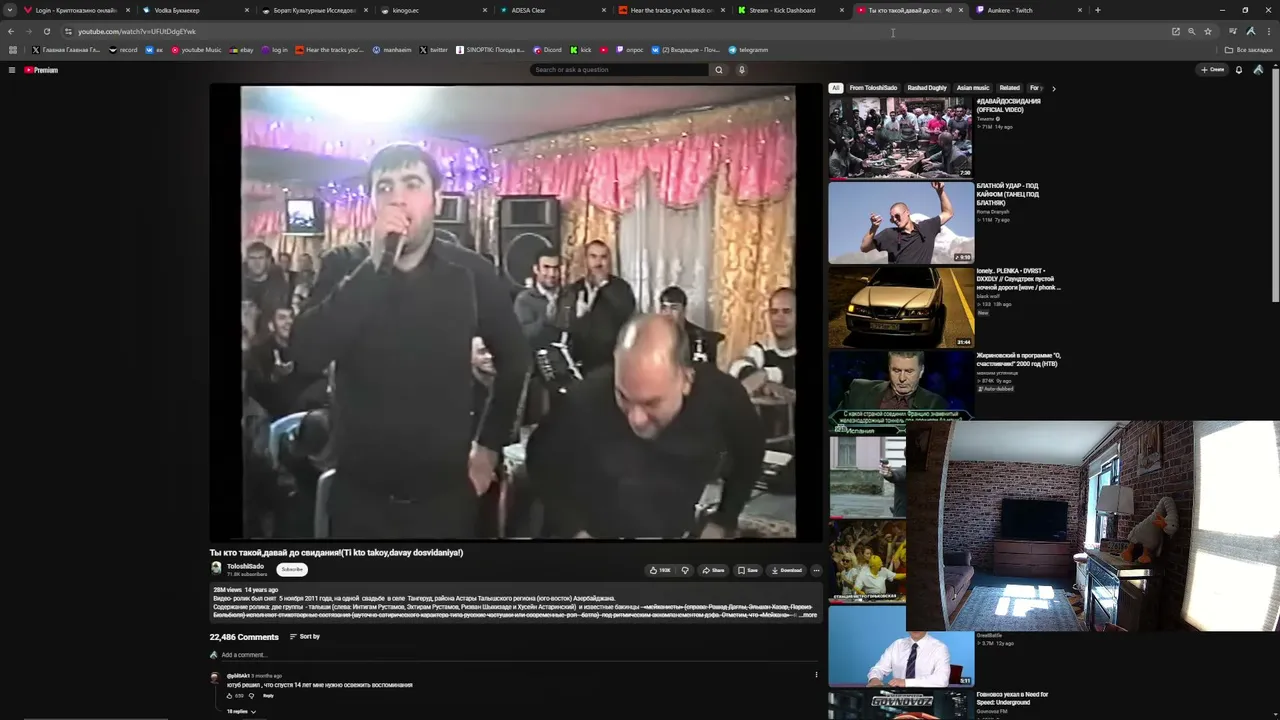Switch to the Hear the tracks you've liked tab

[669, 10]
